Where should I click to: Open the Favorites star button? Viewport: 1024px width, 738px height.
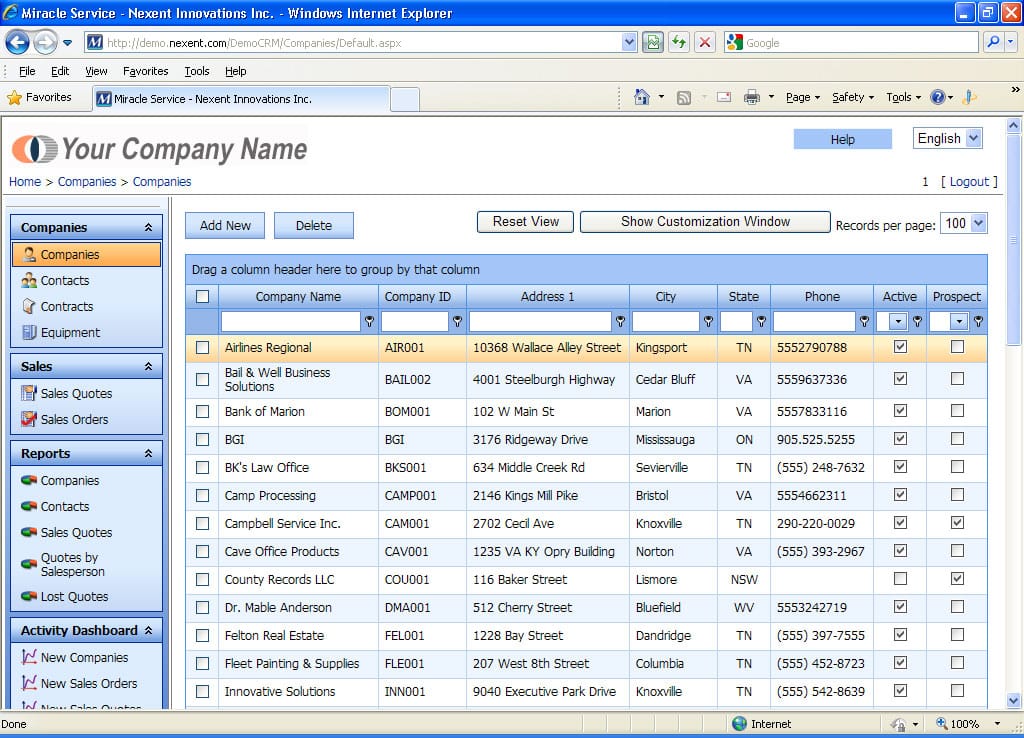coord(40,97)
